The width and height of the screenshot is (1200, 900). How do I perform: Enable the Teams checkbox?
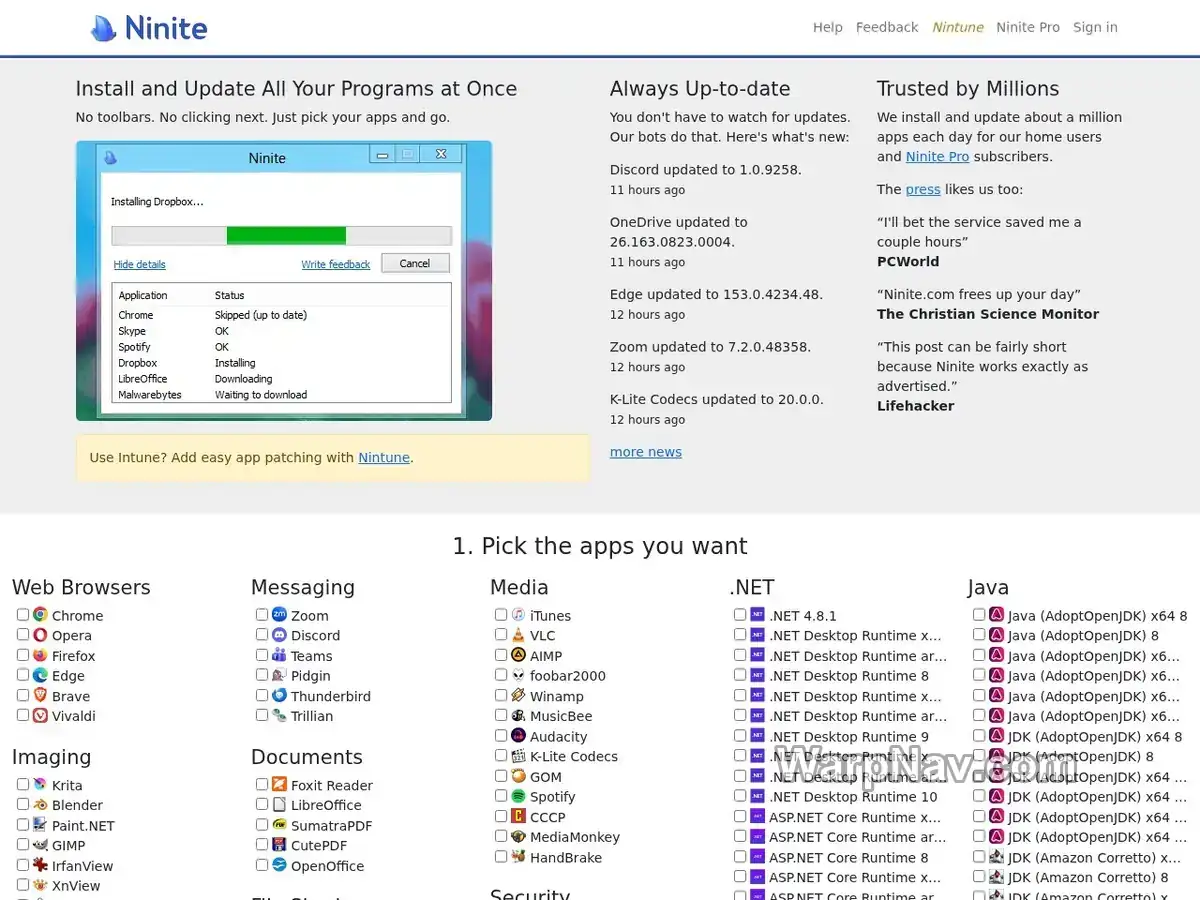coord(262,655)
